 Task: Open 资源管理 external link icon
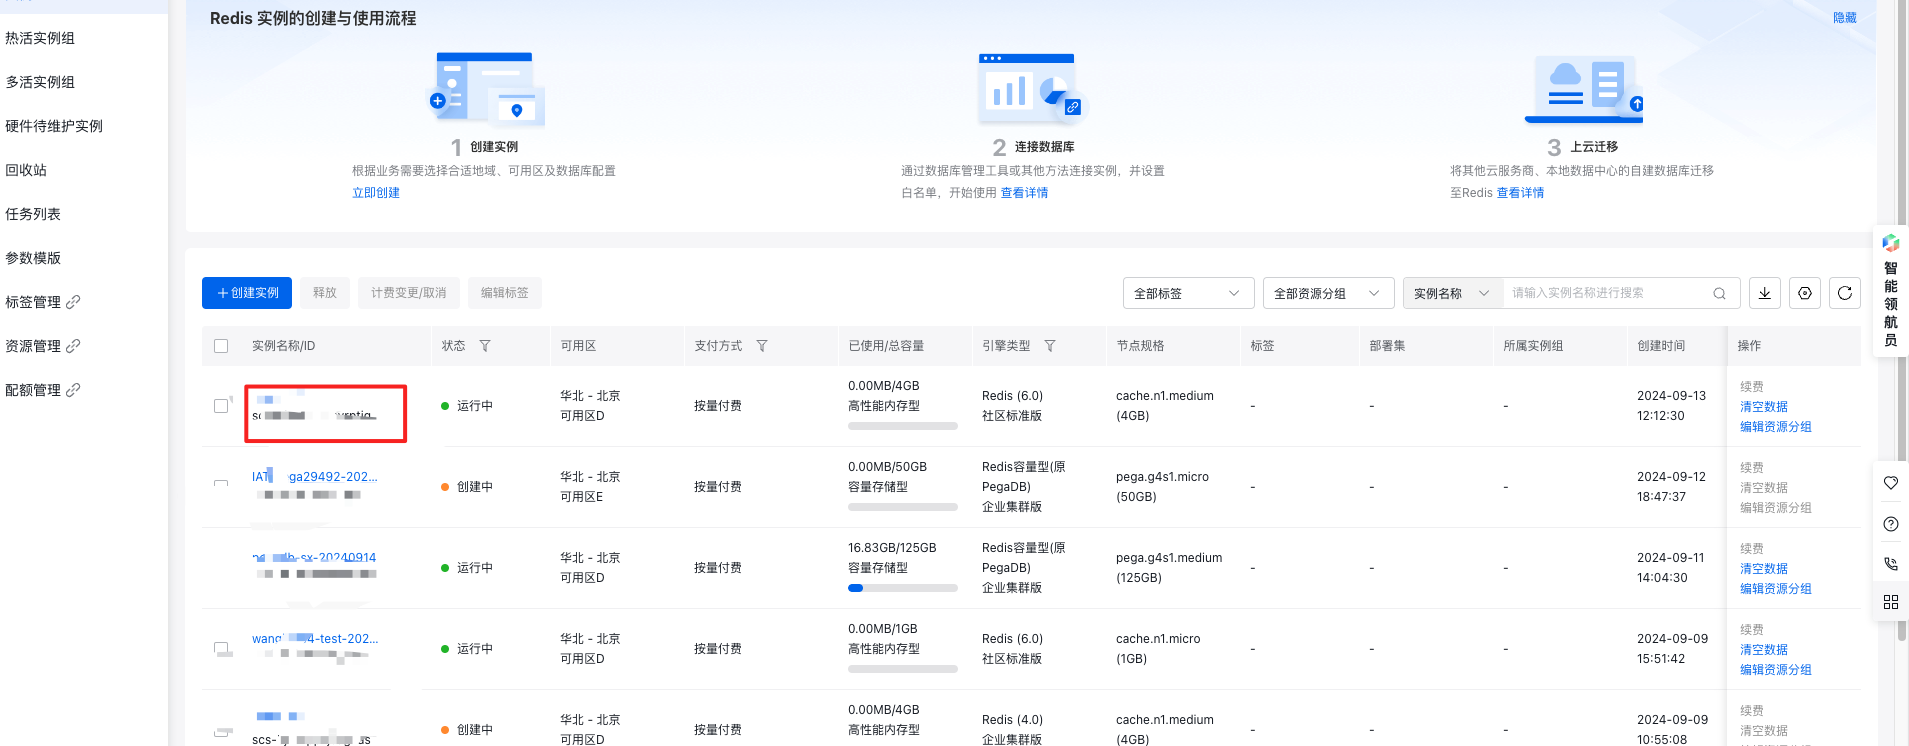coord(73,346)
